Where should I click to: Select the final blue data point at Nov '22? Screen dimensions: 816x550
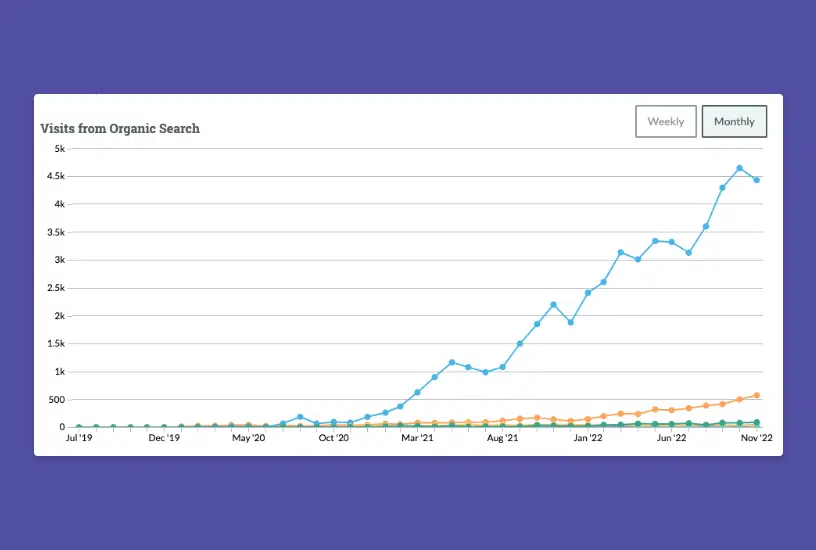(x=757, y=180)
